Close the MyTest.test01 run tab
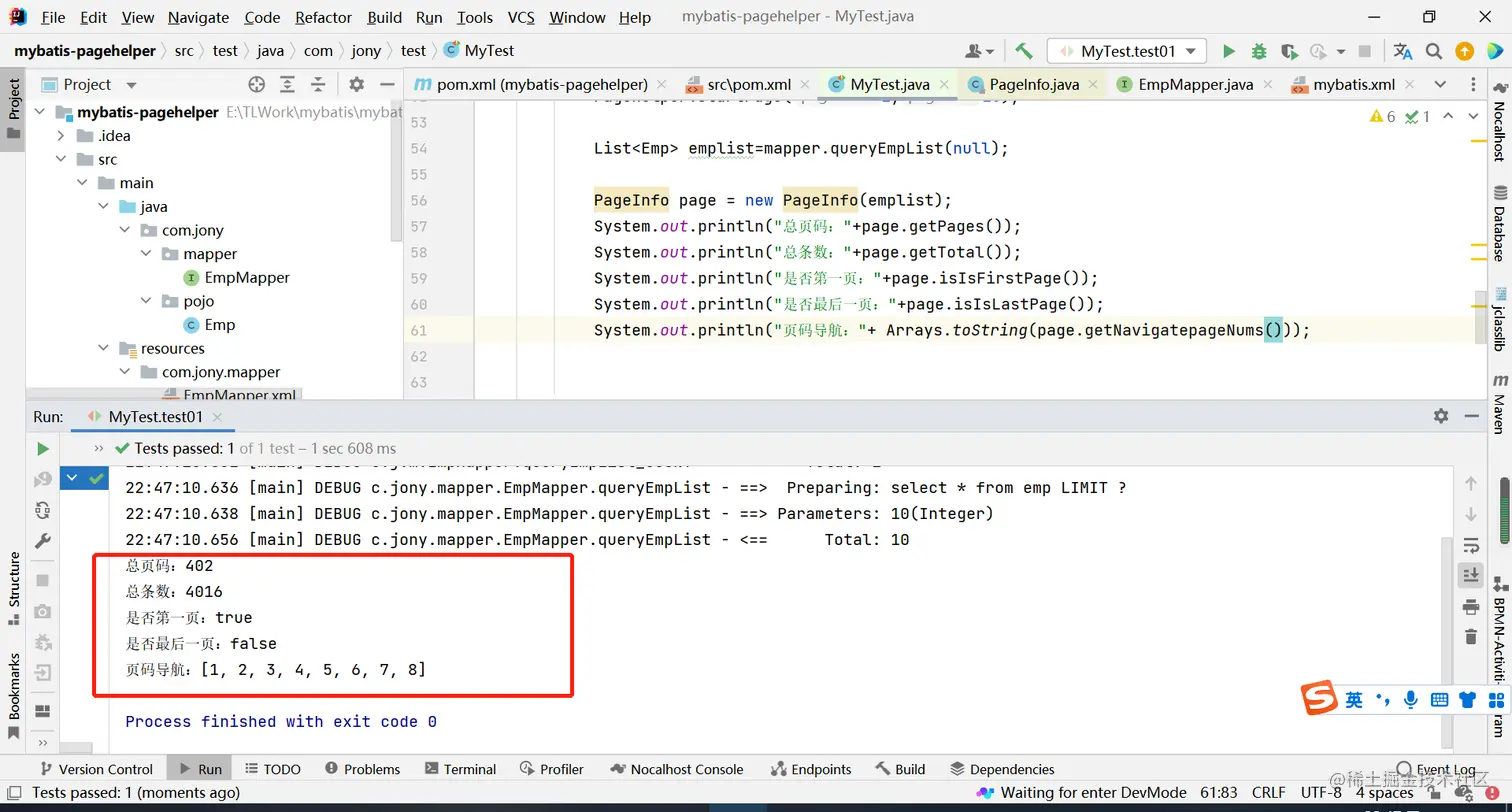This screenshot has height=812, width=1512. pyautogui.click(x=218, y=417)
